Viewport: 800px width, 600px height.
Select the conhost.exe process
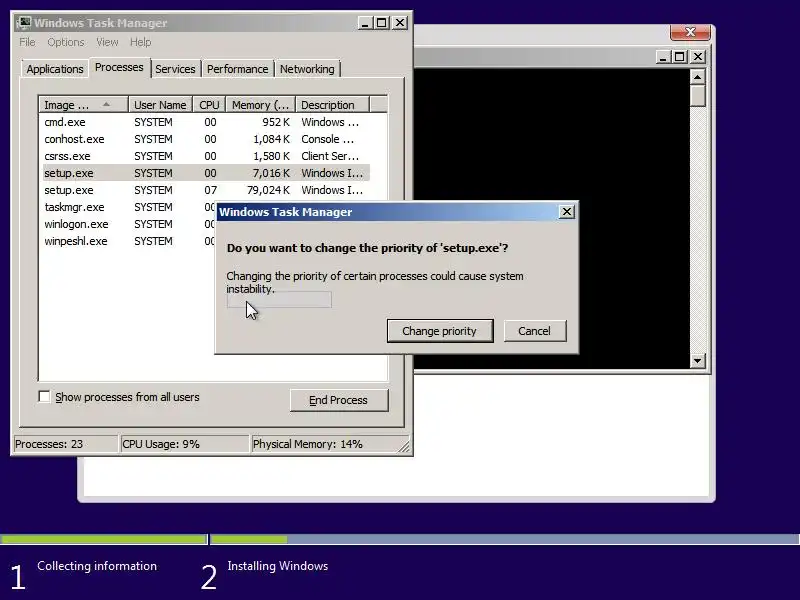[207, 139]
